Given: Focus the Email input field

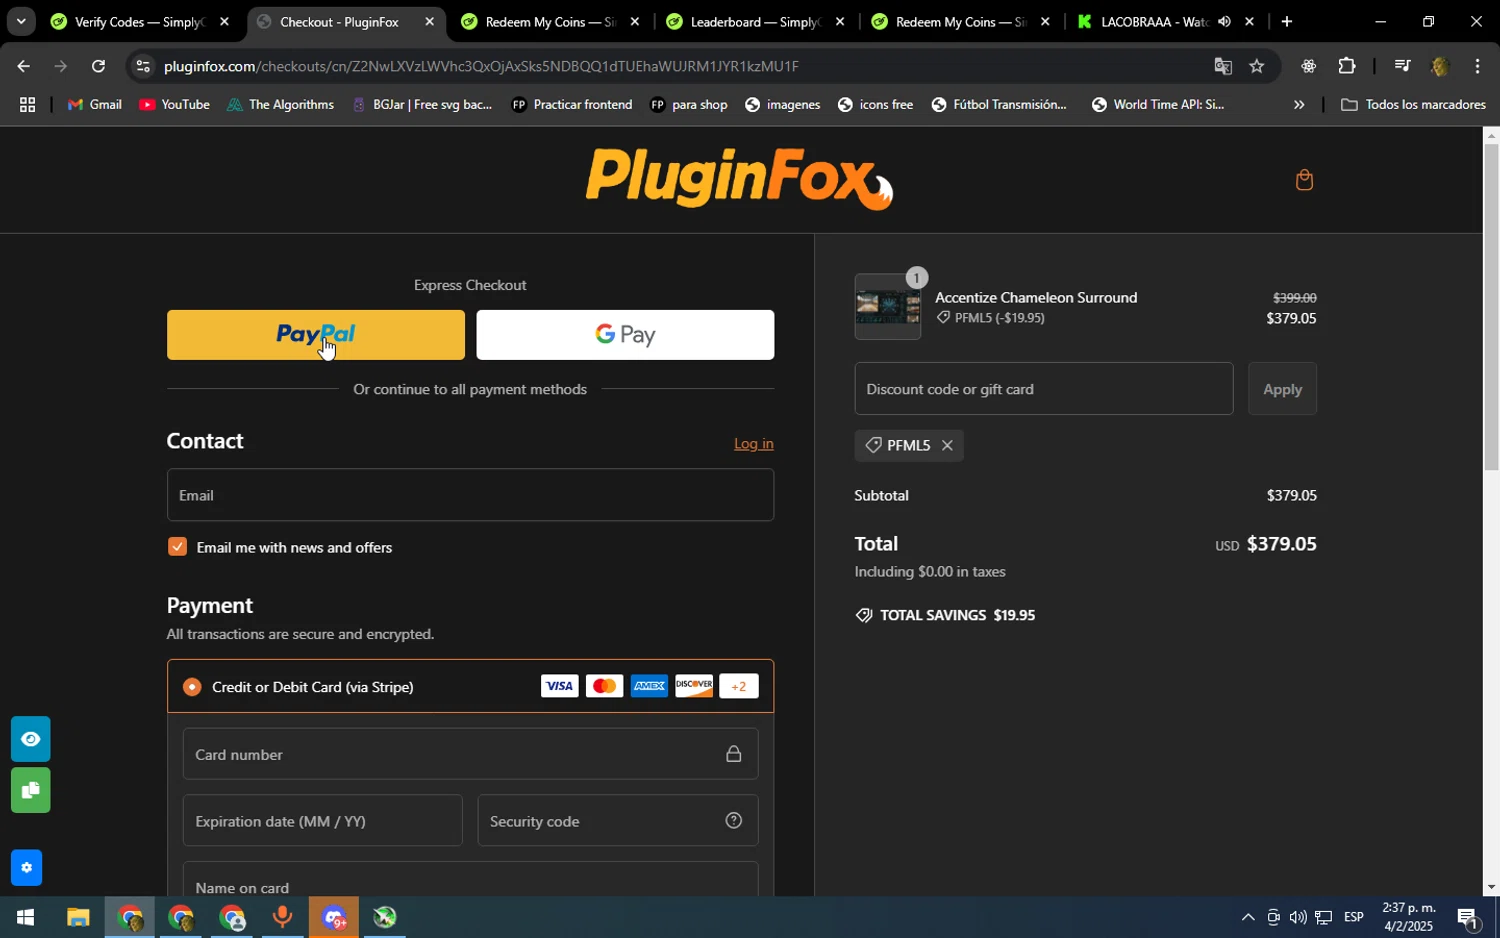Looking at the screenshot, I should coord(470,495).
